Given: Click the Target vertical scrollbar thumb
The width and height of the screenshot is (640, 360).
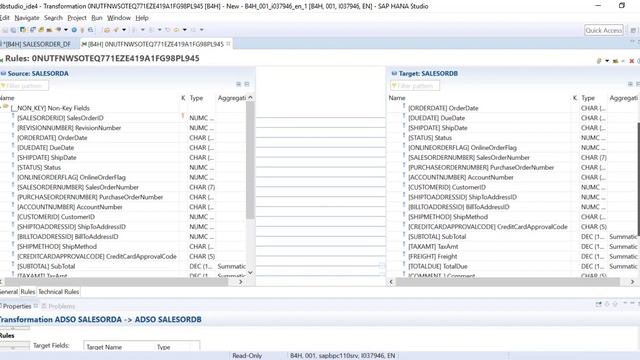Looking at the screenshot, I should pos(638,178).
